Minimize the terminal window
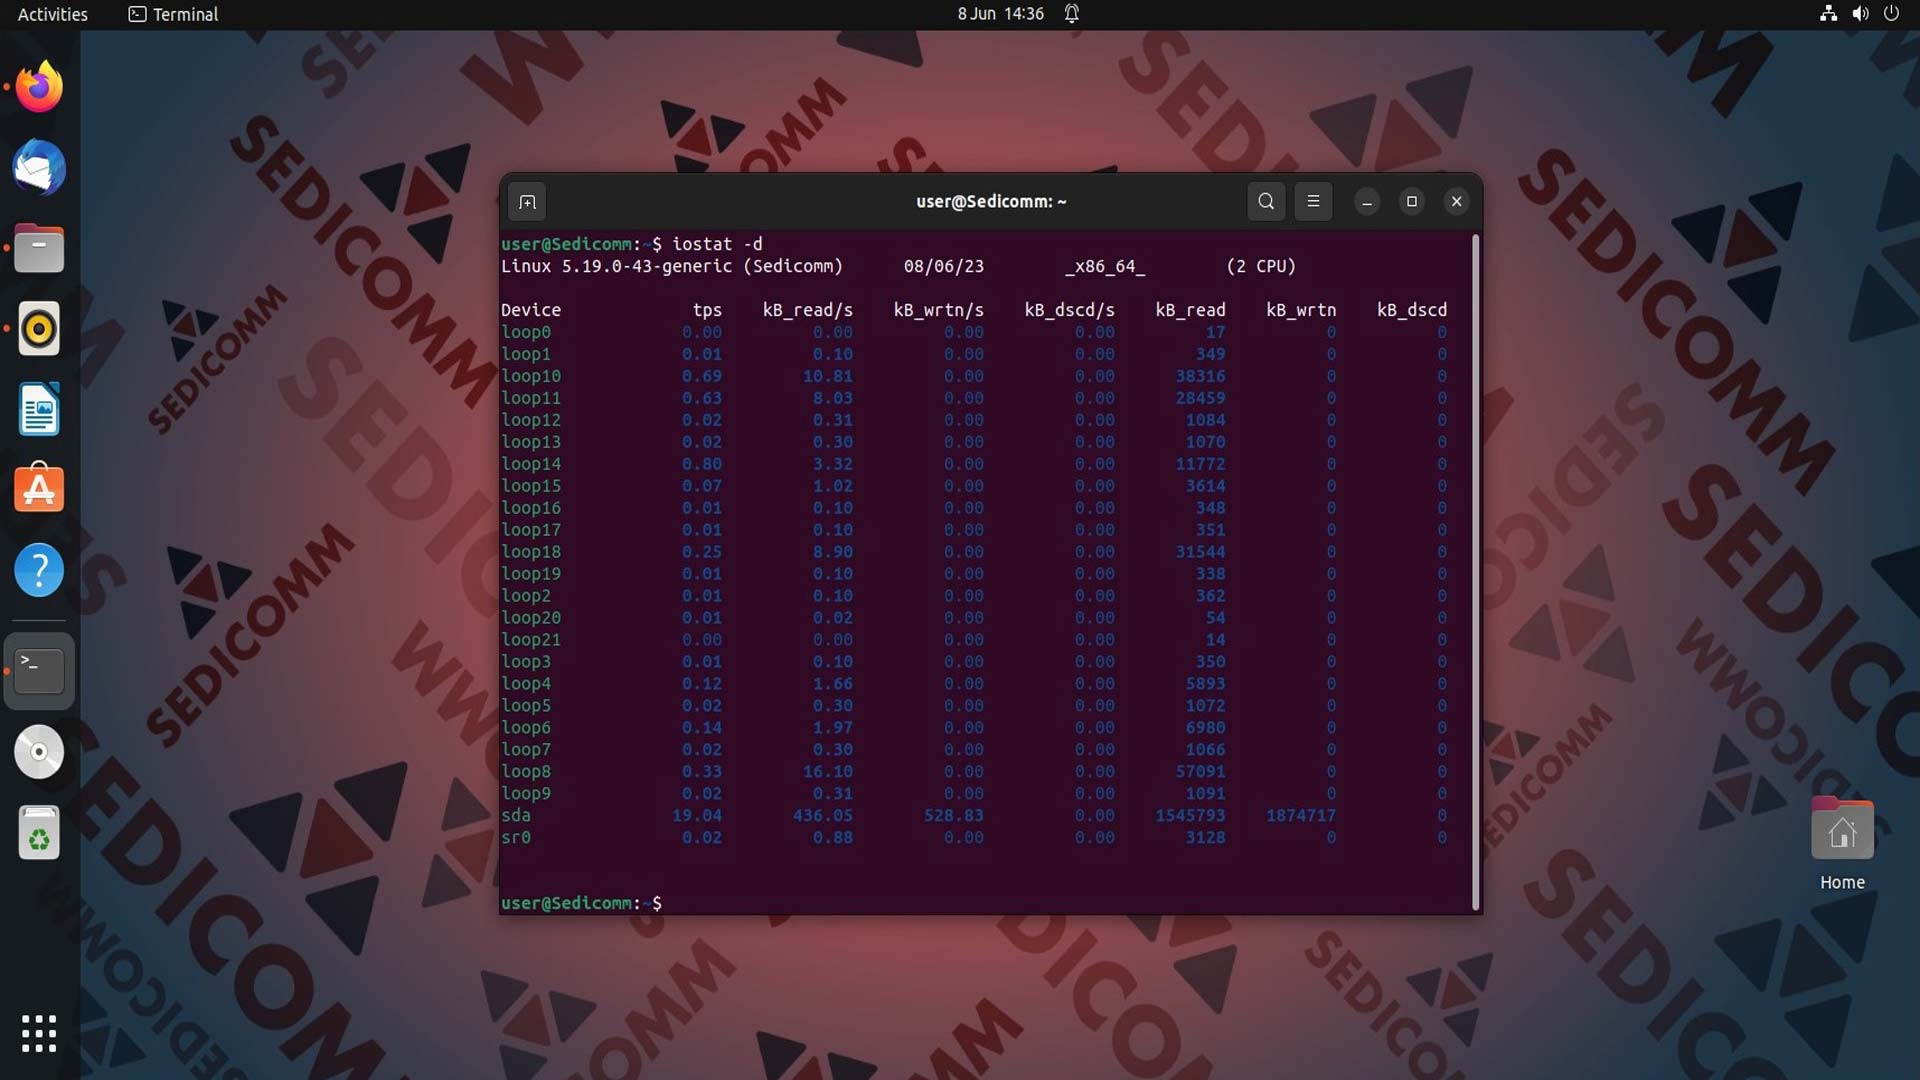The height and width of the screenshot is (1080, 1920). (x=1367, y=202)
